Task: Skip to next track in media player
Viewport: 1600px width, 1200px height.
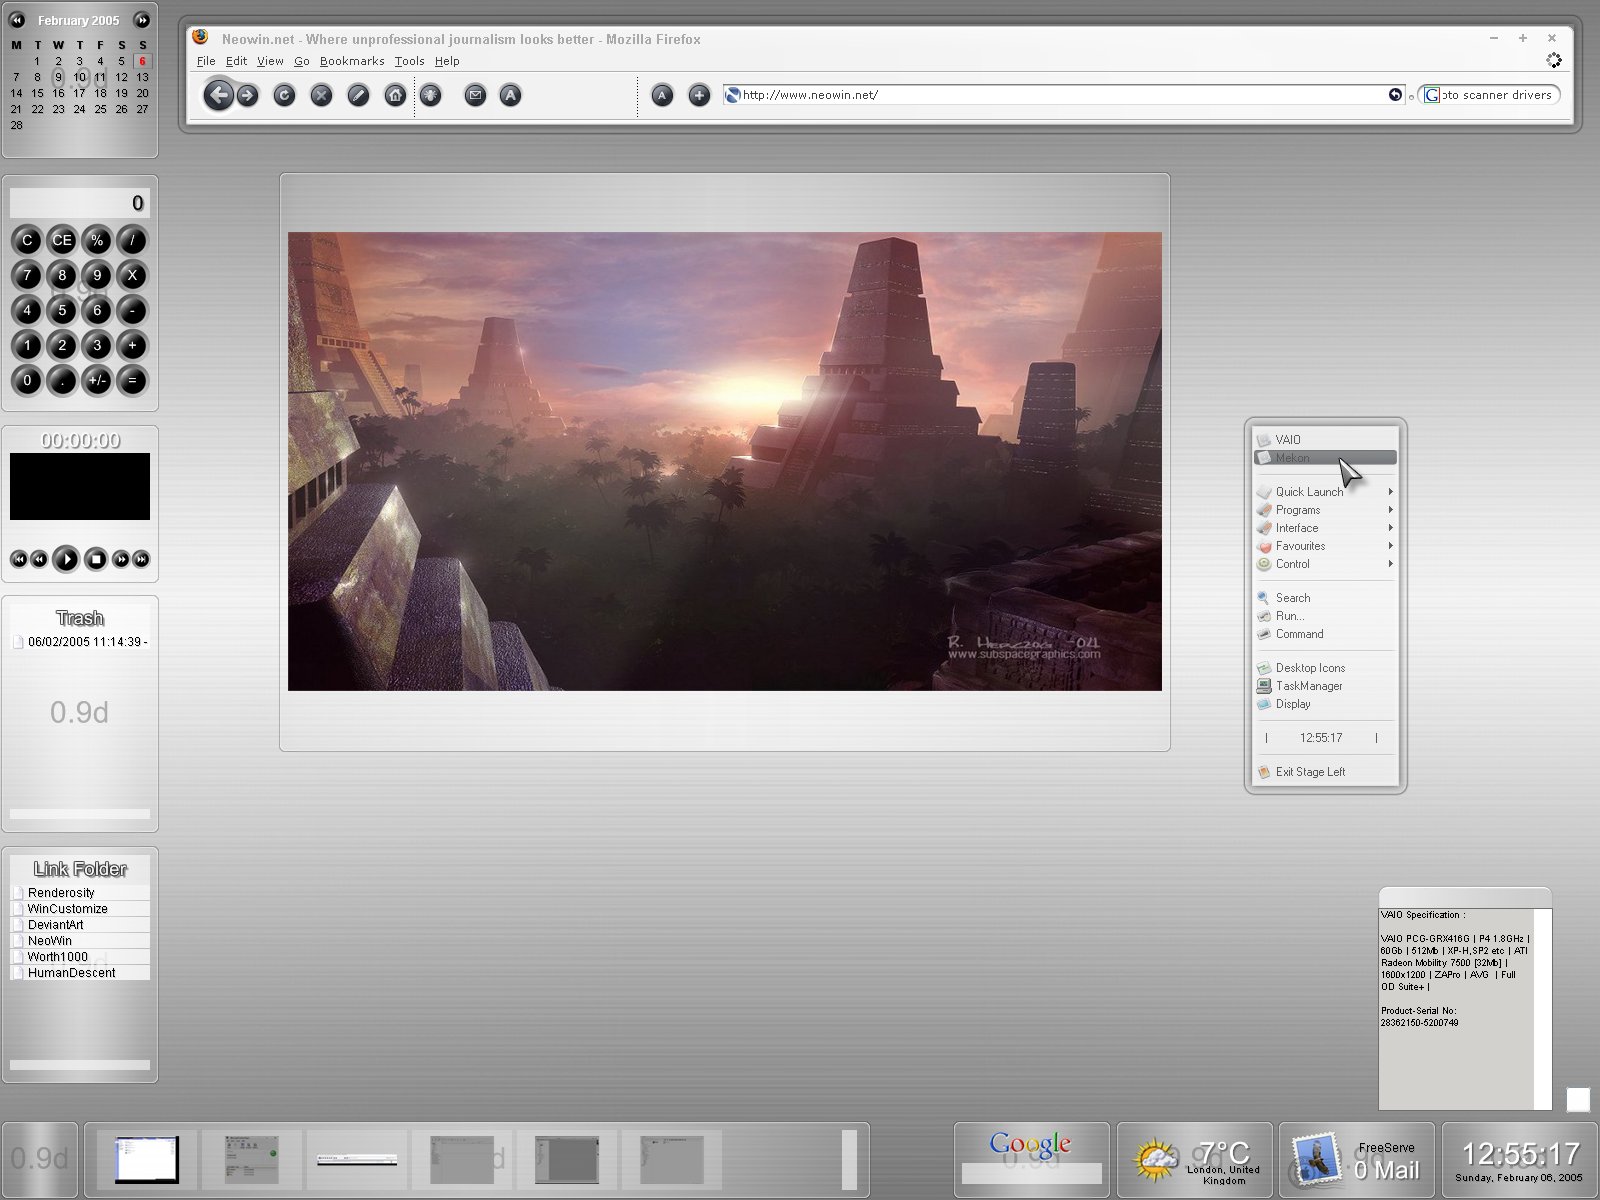Action: click(x=141, y=559)
